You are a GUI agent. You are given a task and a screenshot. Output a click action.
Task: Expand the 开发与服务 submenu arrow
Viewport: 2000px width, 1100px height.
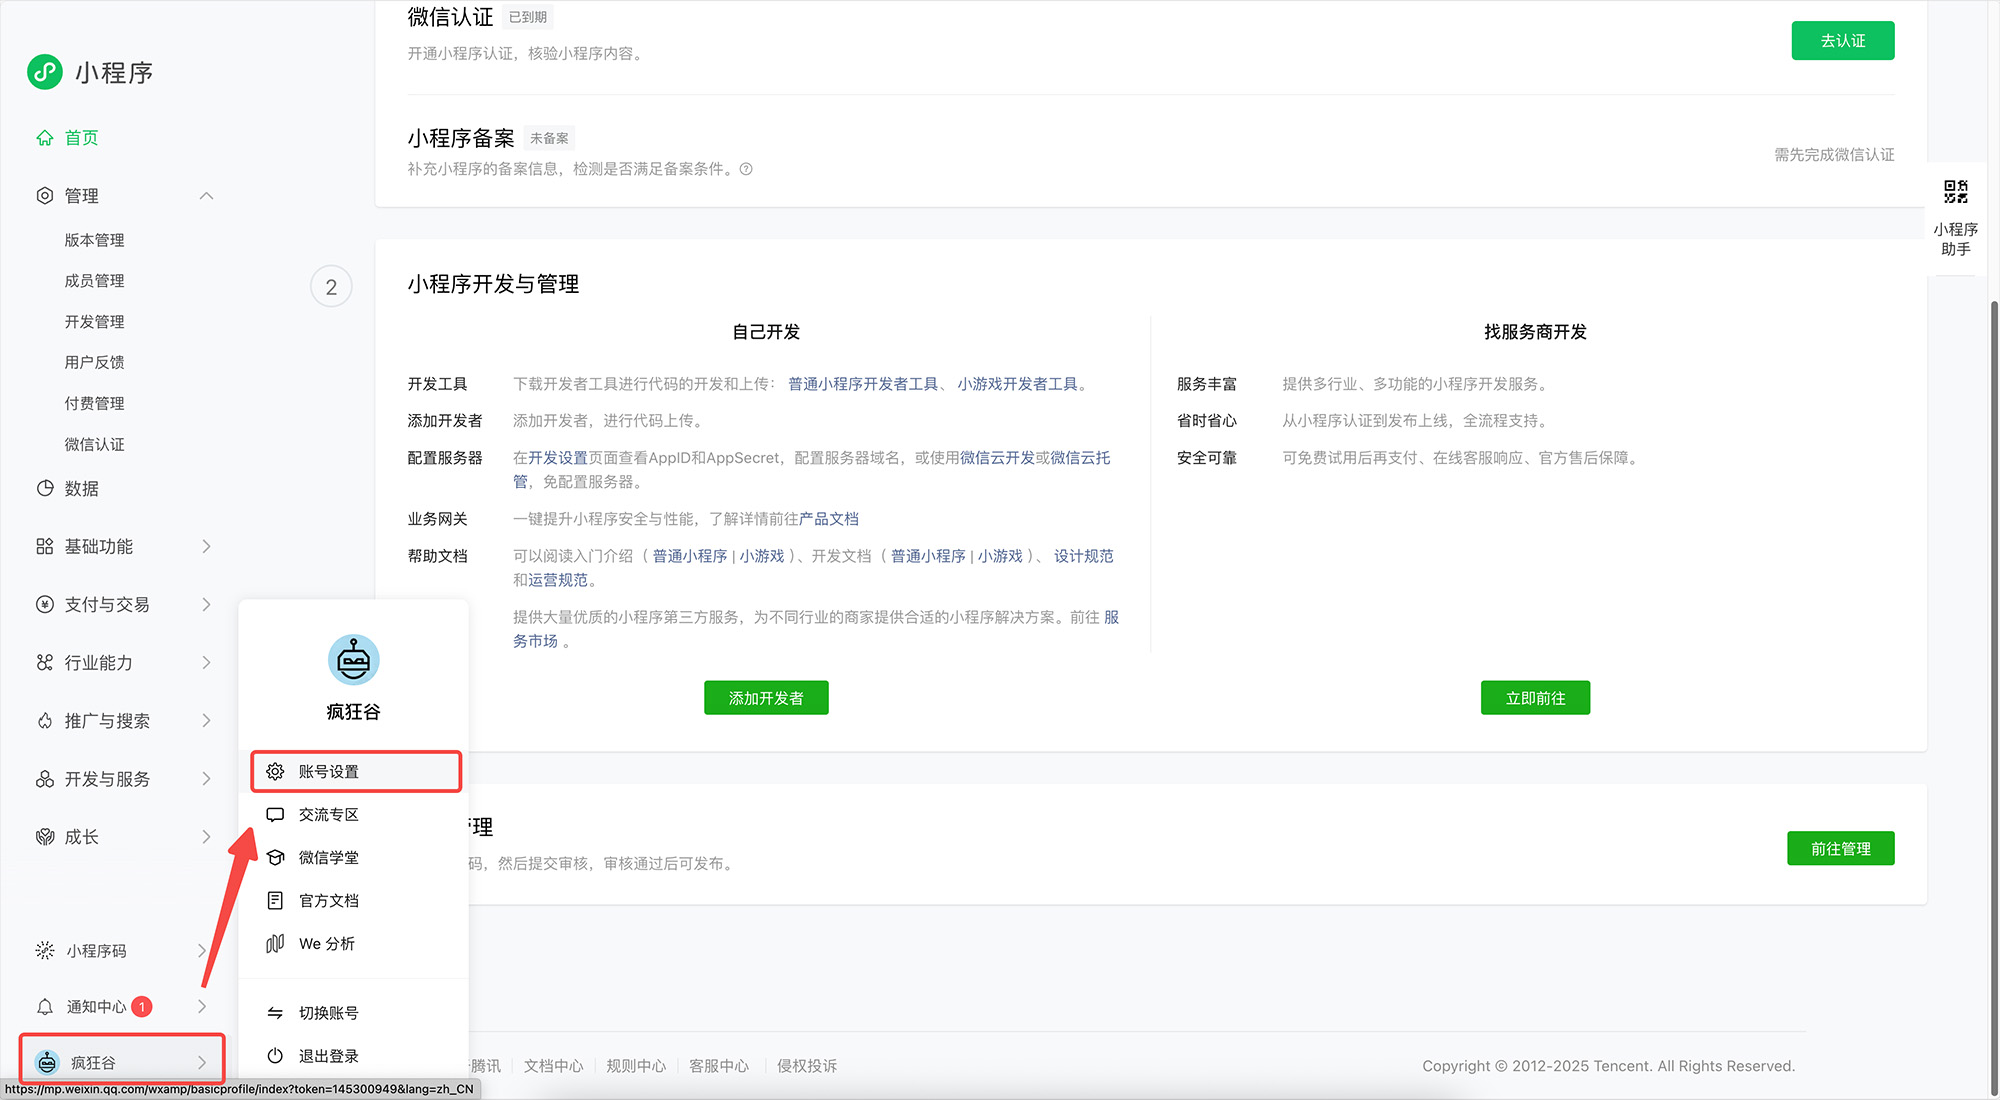tap(206, 779)
